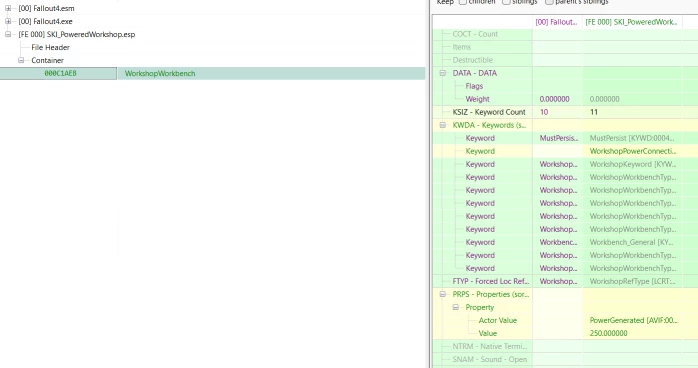The width and height of the screenshot is (698, 368).
Task: Click the 250.000000 value cell
Action: (x=609, y=333)
